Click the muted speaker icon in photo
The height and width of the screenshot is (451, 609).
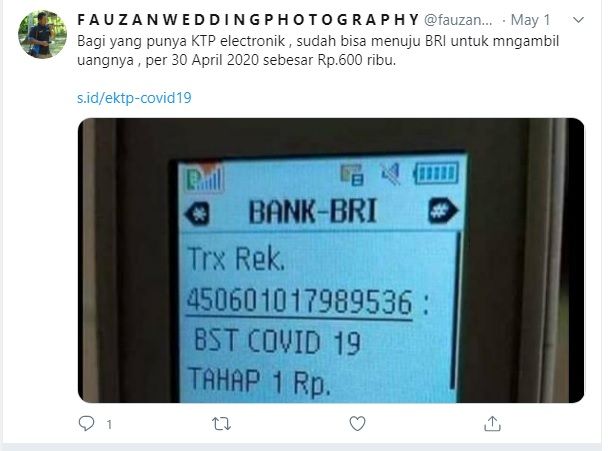click(390, 174)
